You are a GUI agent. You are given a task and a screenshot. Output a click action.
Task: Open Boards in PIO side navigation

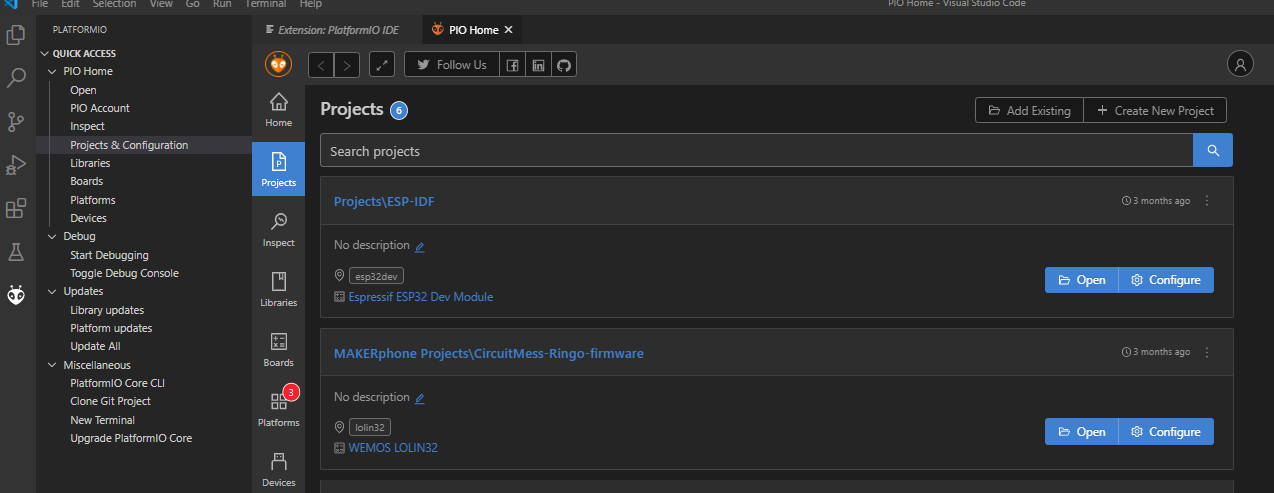[x=278, y=350]
